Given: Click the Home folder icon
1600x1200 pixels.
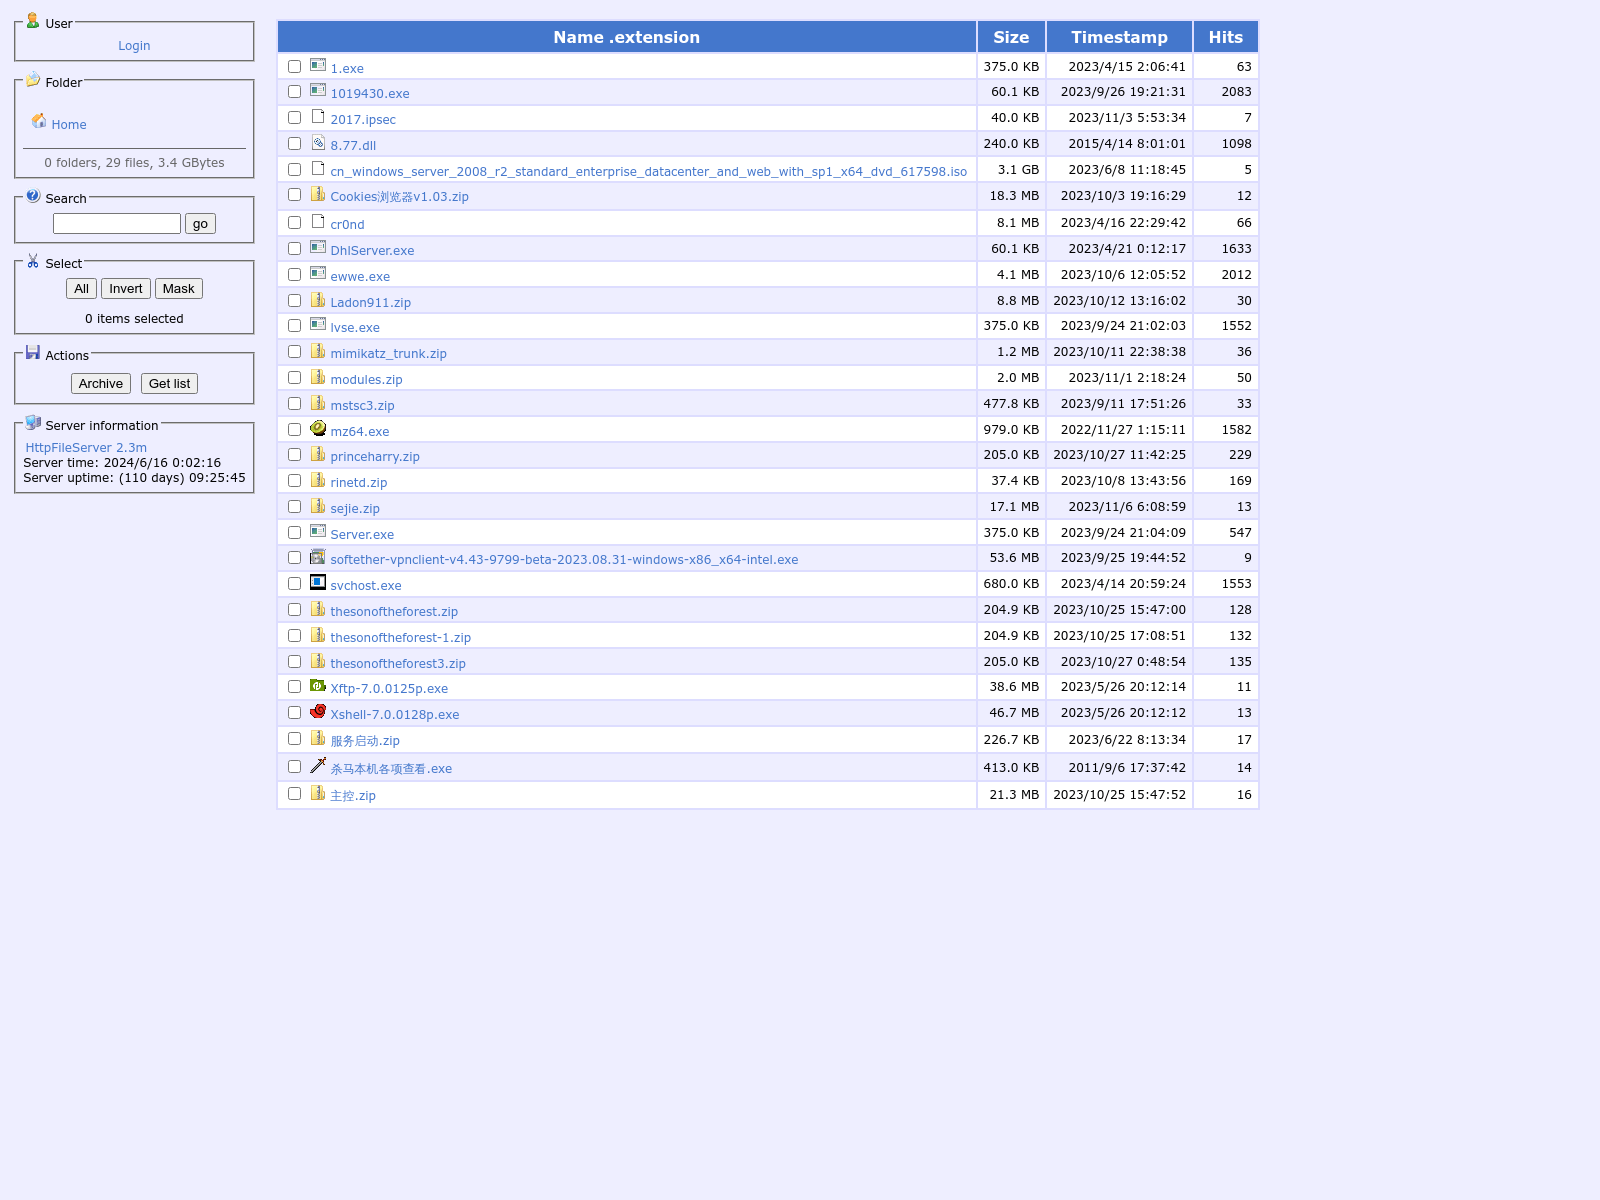Looking at the screenshot, I should coord(39,121).
